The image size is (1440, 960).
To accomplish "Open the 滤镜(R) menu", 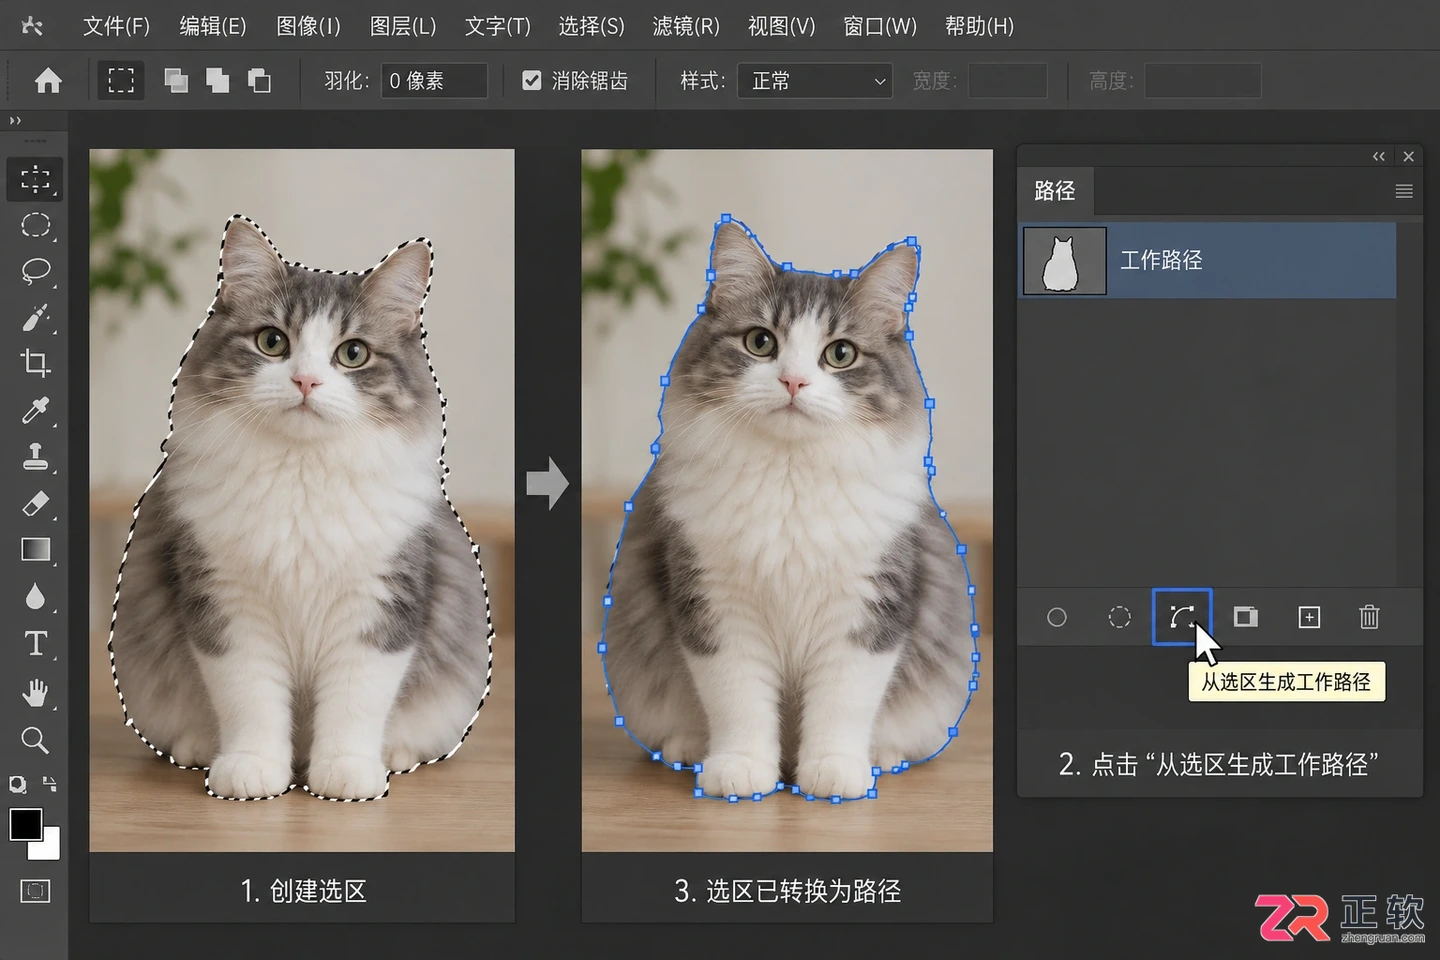I will 686,26.
